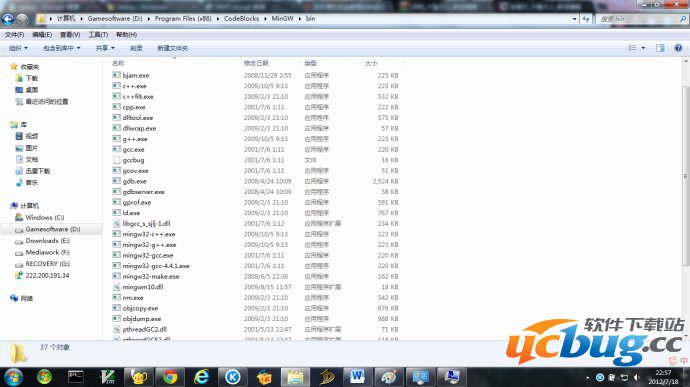Click the 音乐 music library icon
The height and width of the screenshot is (387, 690).
[x=19, y=182]
